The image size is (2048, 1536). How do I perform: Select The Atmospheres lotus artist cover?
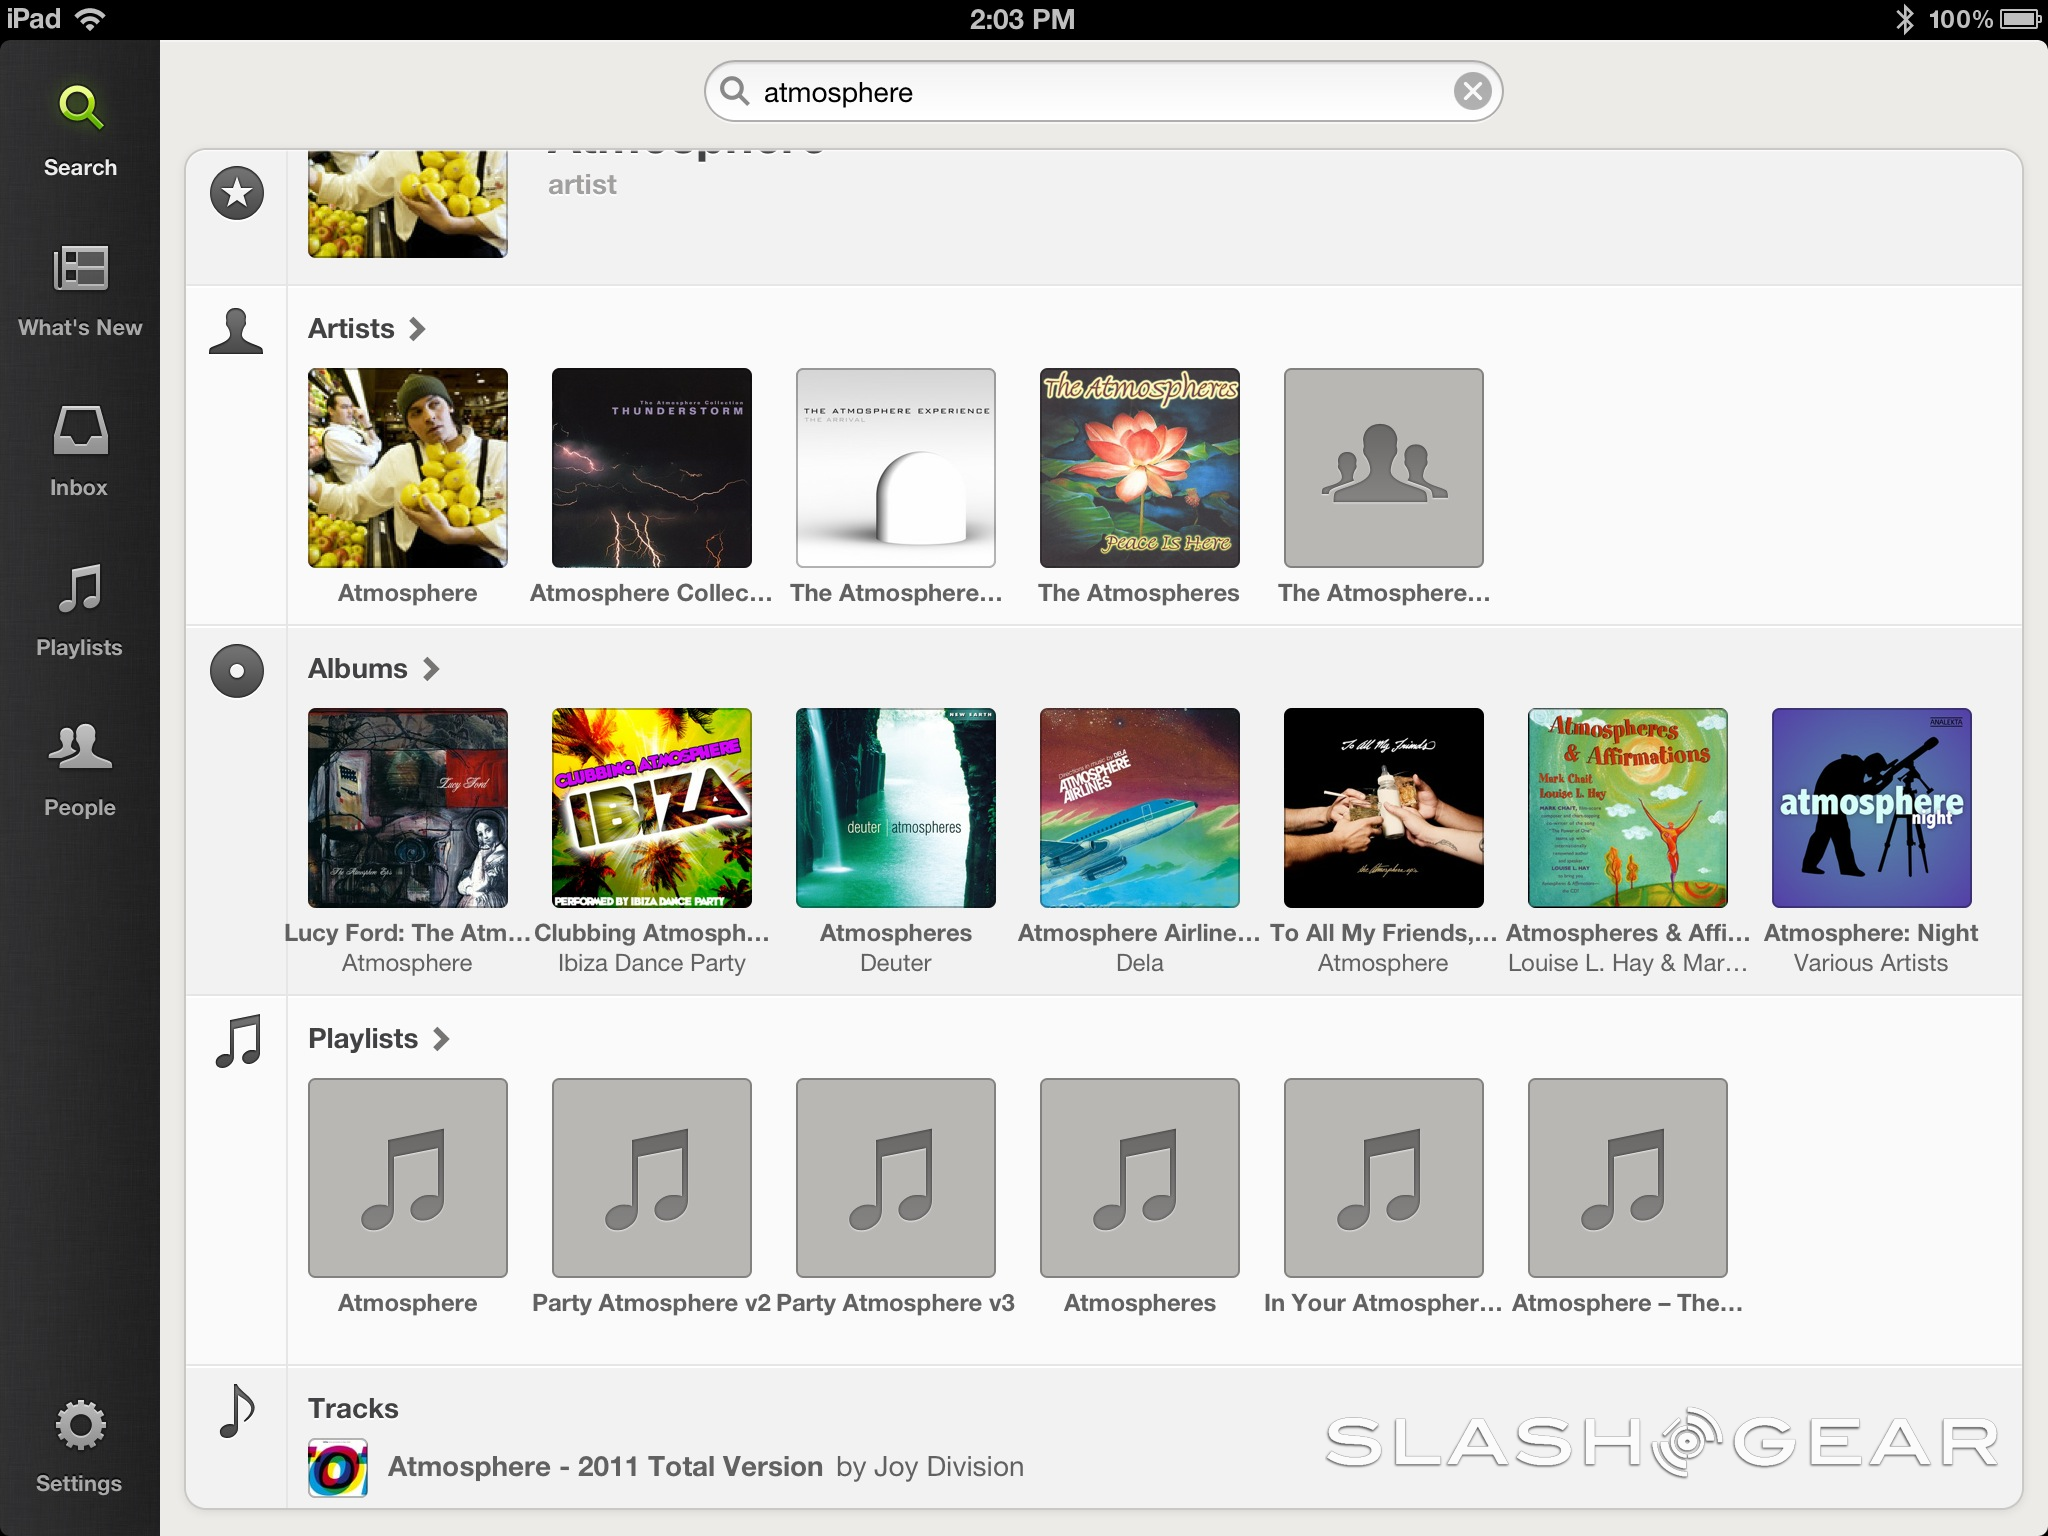(x=1140, y=468)
